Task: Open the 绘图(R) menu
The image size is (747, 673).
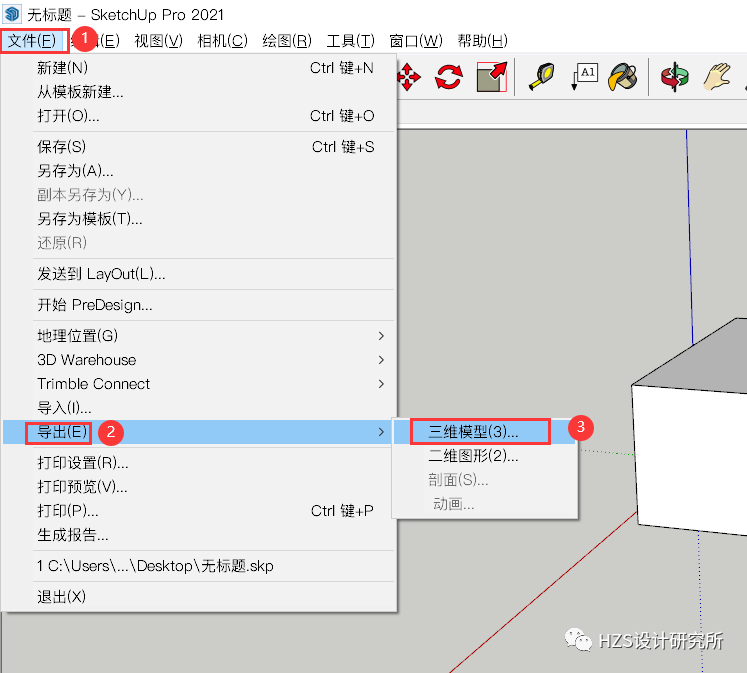Action: (287, 41)
